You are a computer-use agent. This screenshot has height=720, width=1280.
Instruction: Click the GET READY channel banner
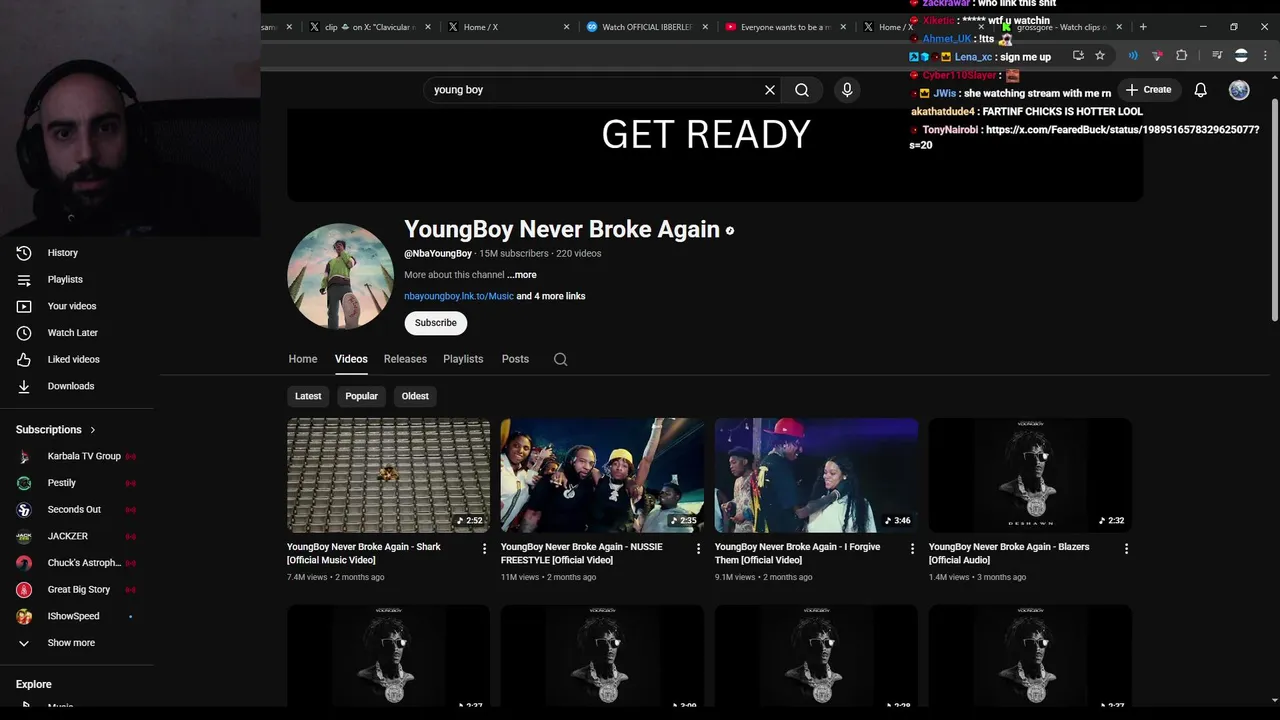pos(715,155)
